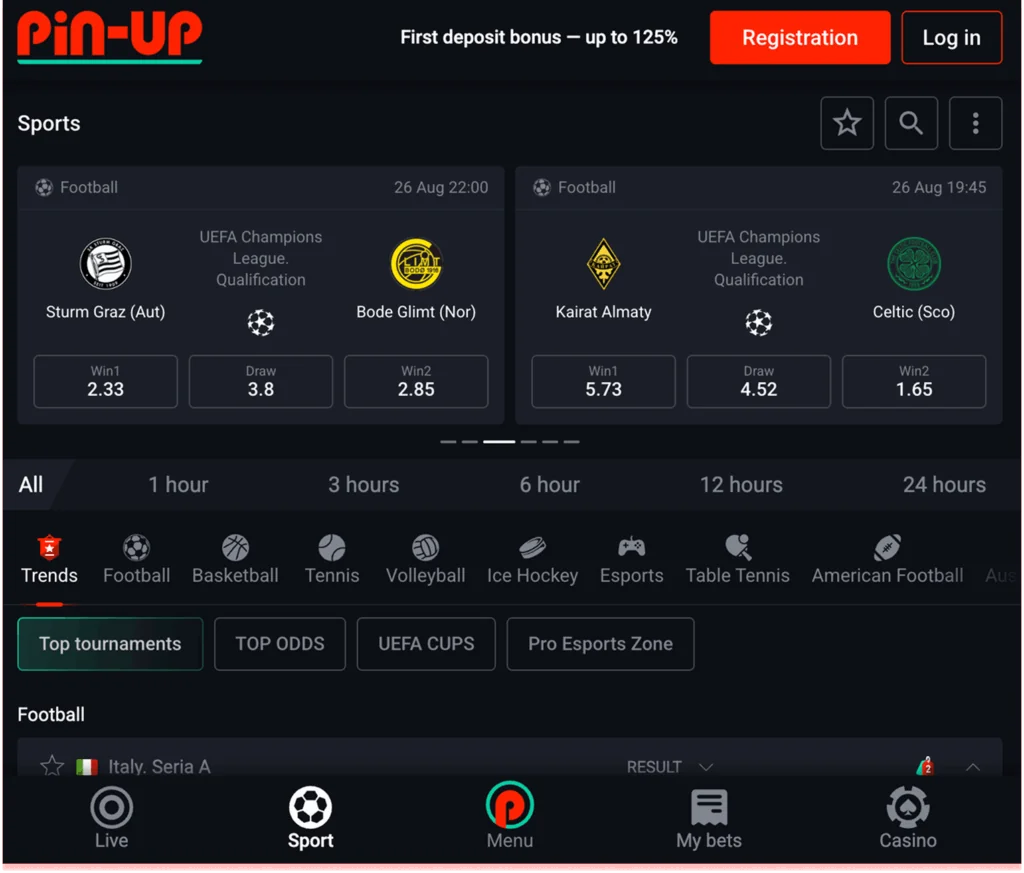Open the Italy. Seria A league

coord(159,766)
